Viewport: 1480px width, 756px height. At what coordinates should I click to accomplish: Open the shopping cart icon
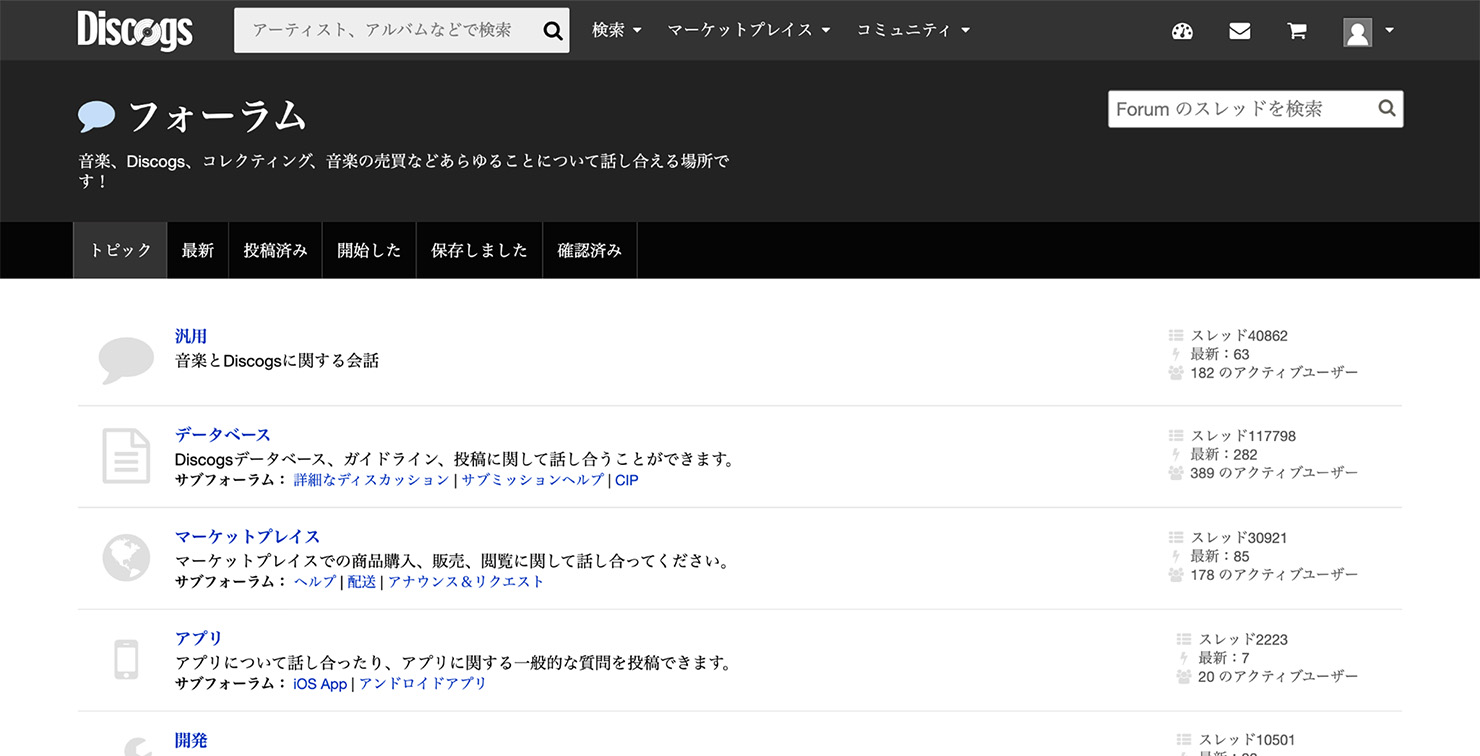[x=1297, y=31]
